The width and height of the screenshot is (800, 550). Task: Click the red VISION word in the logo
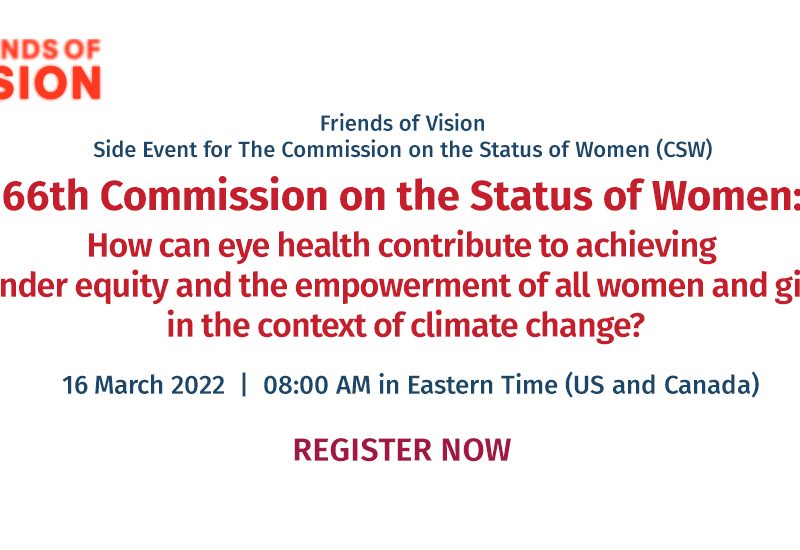pos(50,82)
